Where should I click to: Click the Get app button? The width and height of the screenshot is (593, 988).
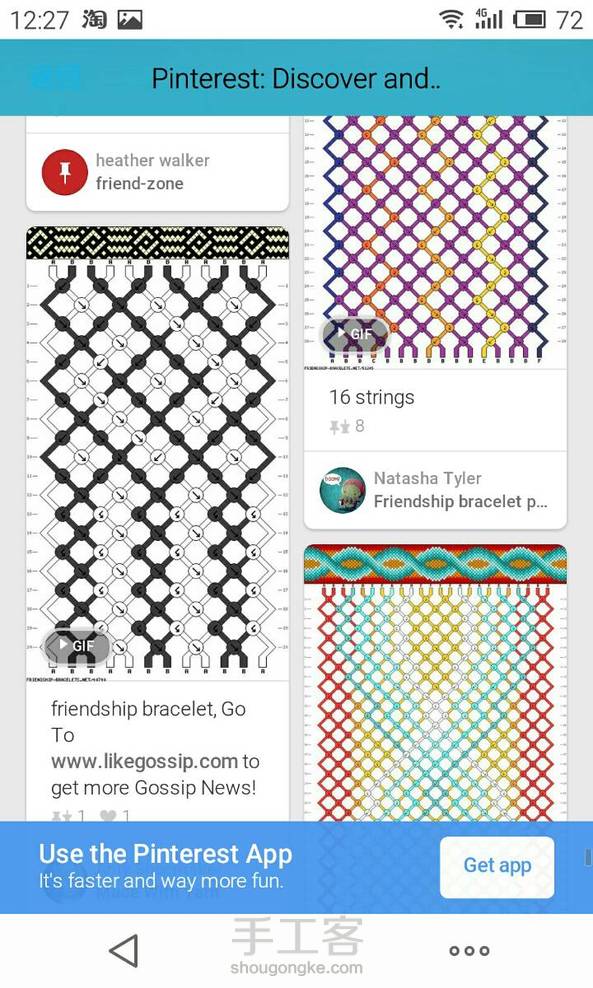click(x=497, y=866)
